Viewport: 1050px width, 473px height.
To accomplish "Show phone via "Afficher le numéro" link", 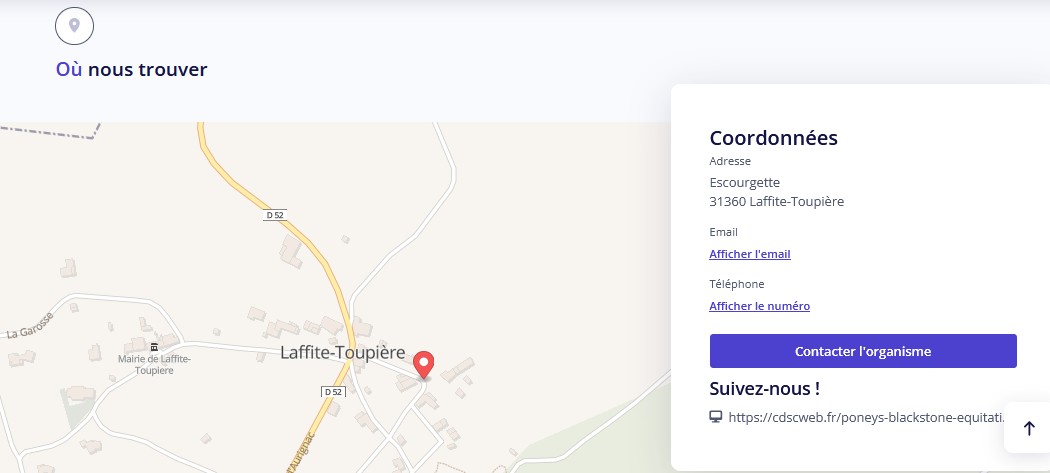I will tap(759, 306).
